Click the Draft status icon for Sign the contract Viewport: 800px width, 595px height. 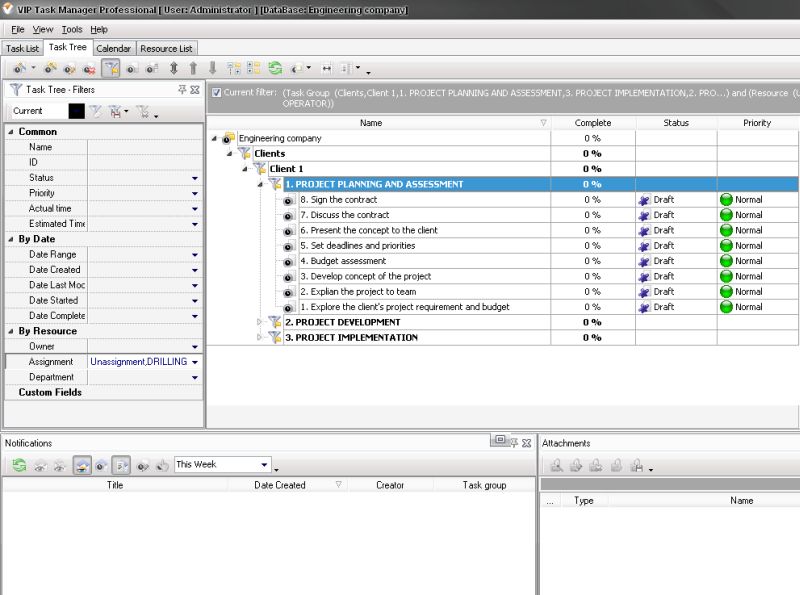[x=644, y=200]
